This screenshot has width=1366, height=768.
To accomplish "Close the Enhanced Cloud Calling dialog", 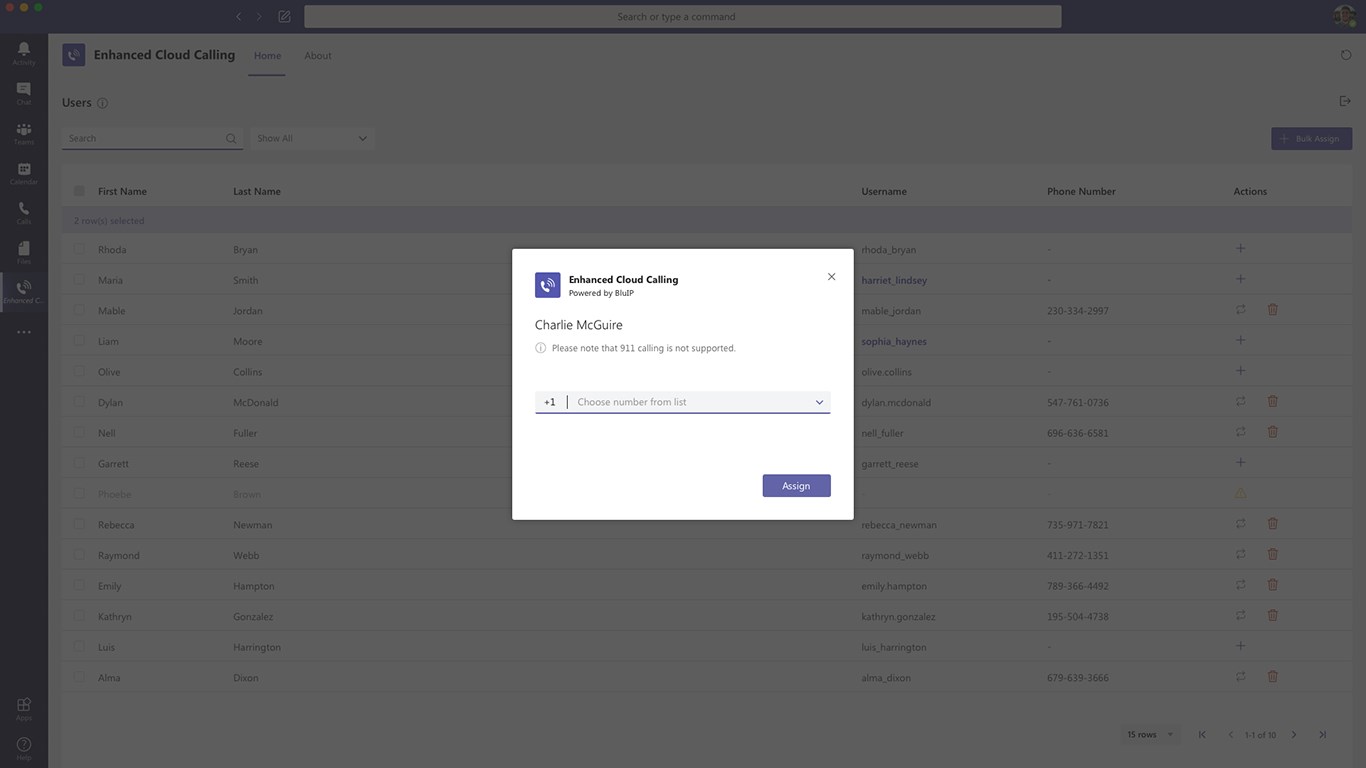I will (x=831, y=277).
